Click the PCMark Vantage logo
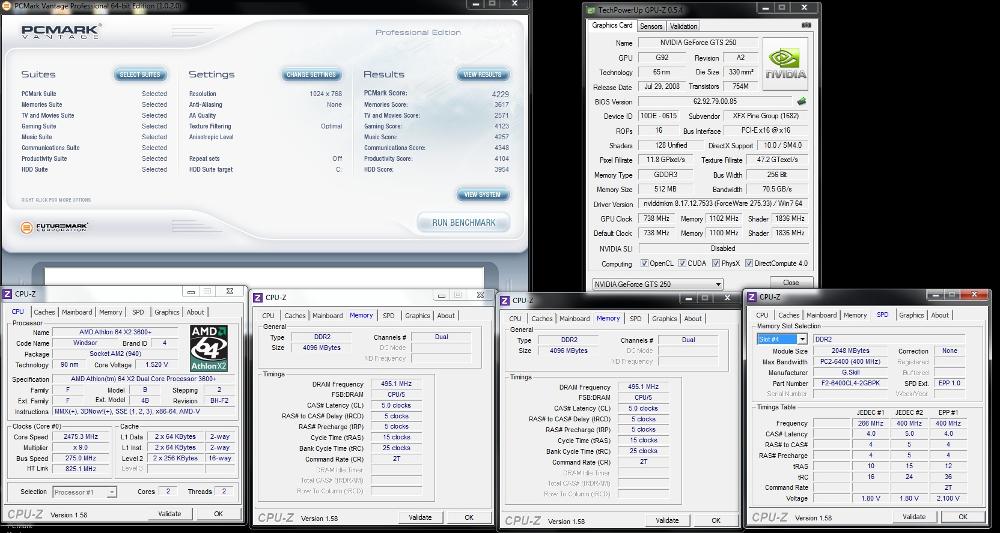 (x=61, y=31)
